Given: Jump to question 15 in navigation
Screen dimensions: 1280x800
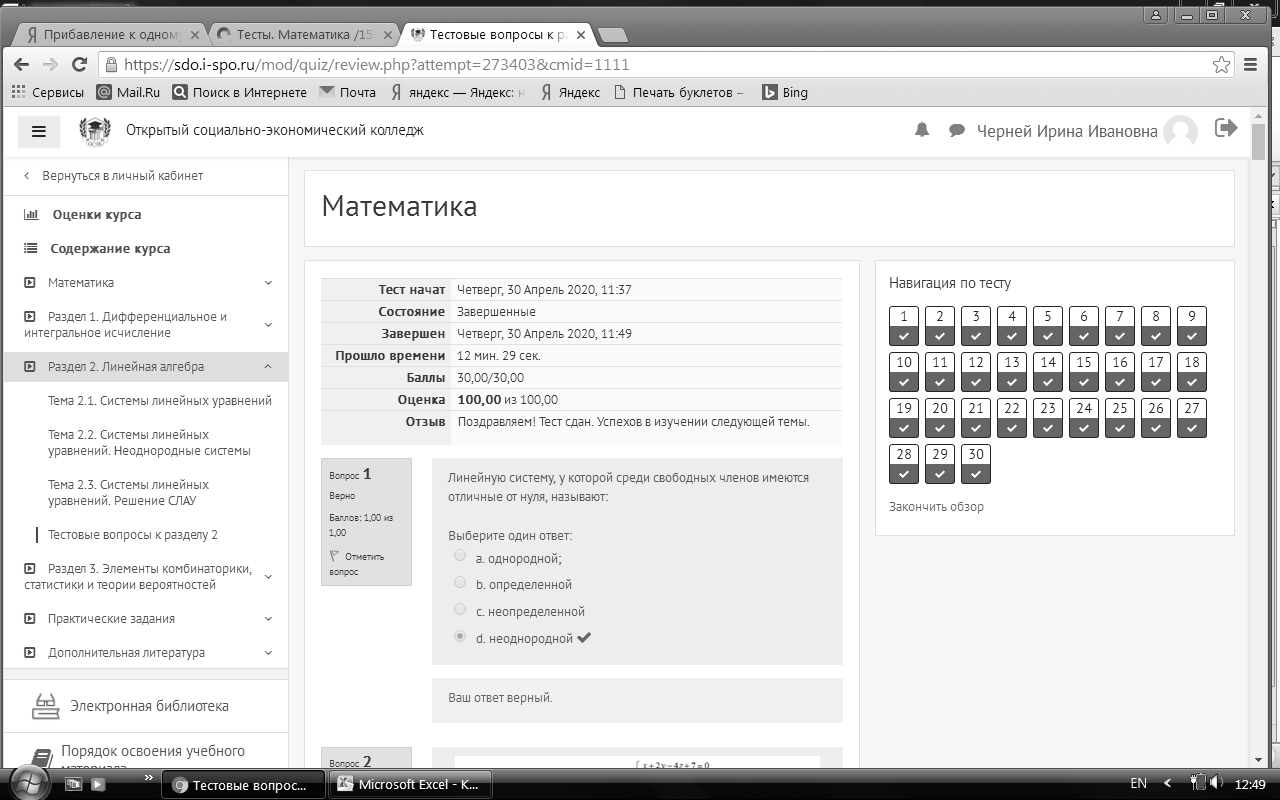Looking at the screenshot, I should coord(1083,370).
